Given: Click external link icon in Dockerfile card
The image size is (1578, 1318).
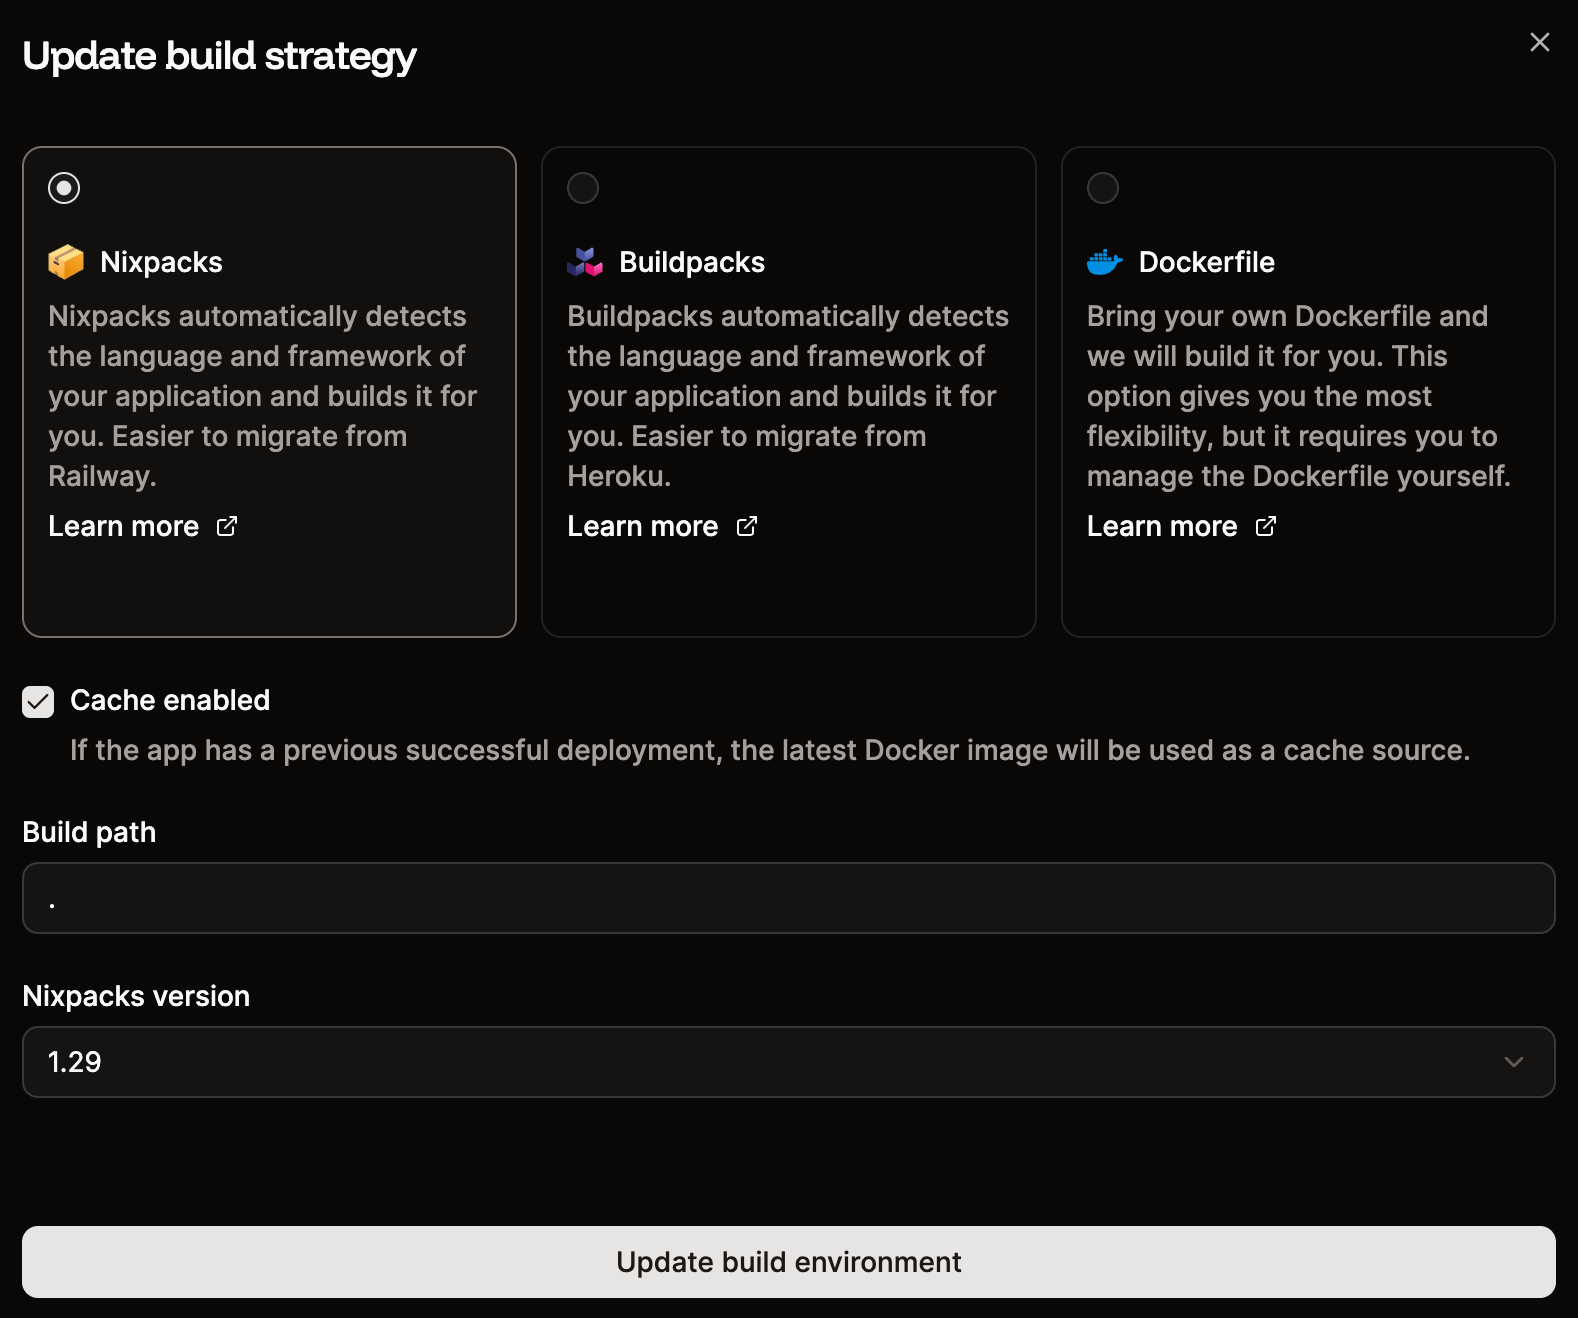Looking at the screenshot, I should pos(1266,526).
